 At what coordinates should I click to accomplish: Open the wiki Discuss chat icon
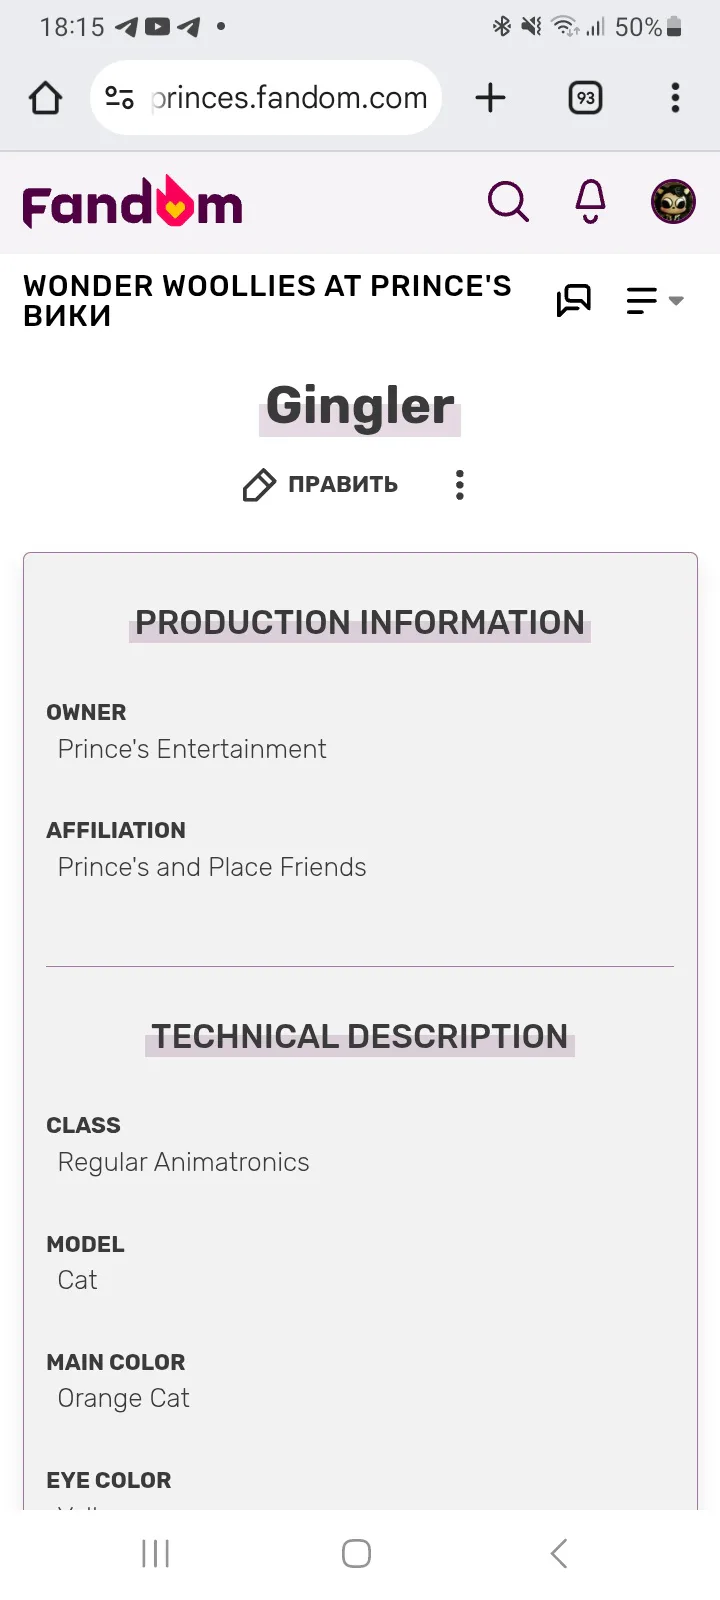pos(574,300)
